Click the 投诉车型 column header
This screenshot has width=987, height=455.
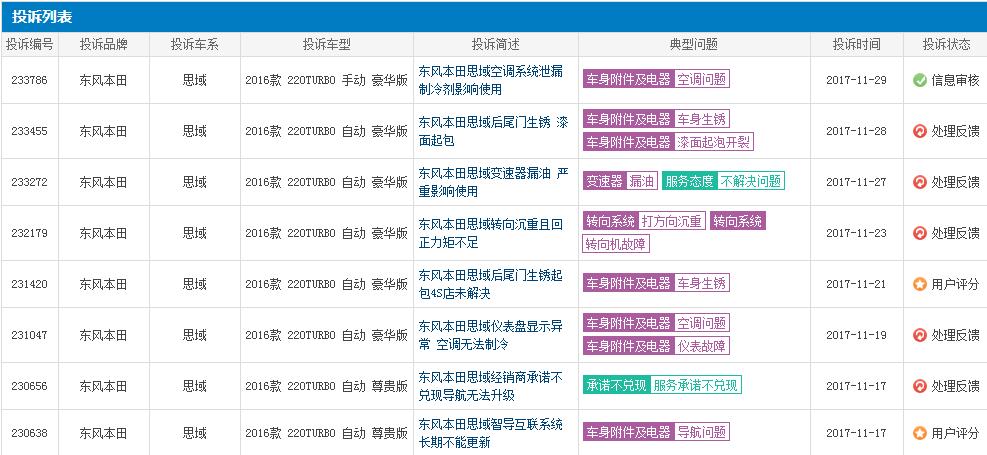coord(327,45)
